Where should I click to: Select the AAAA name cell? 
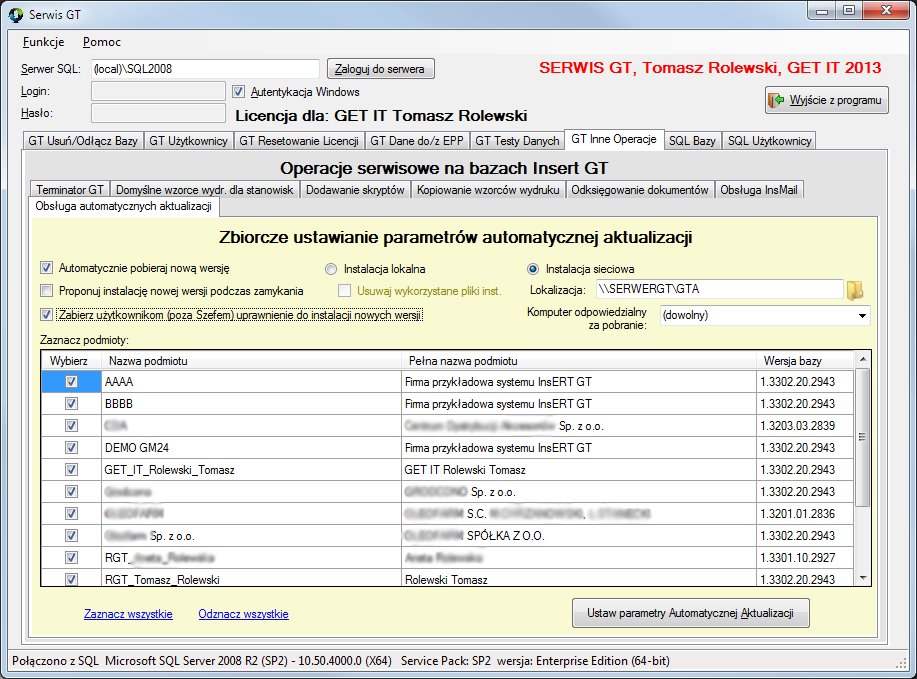[x=251, y=382]
